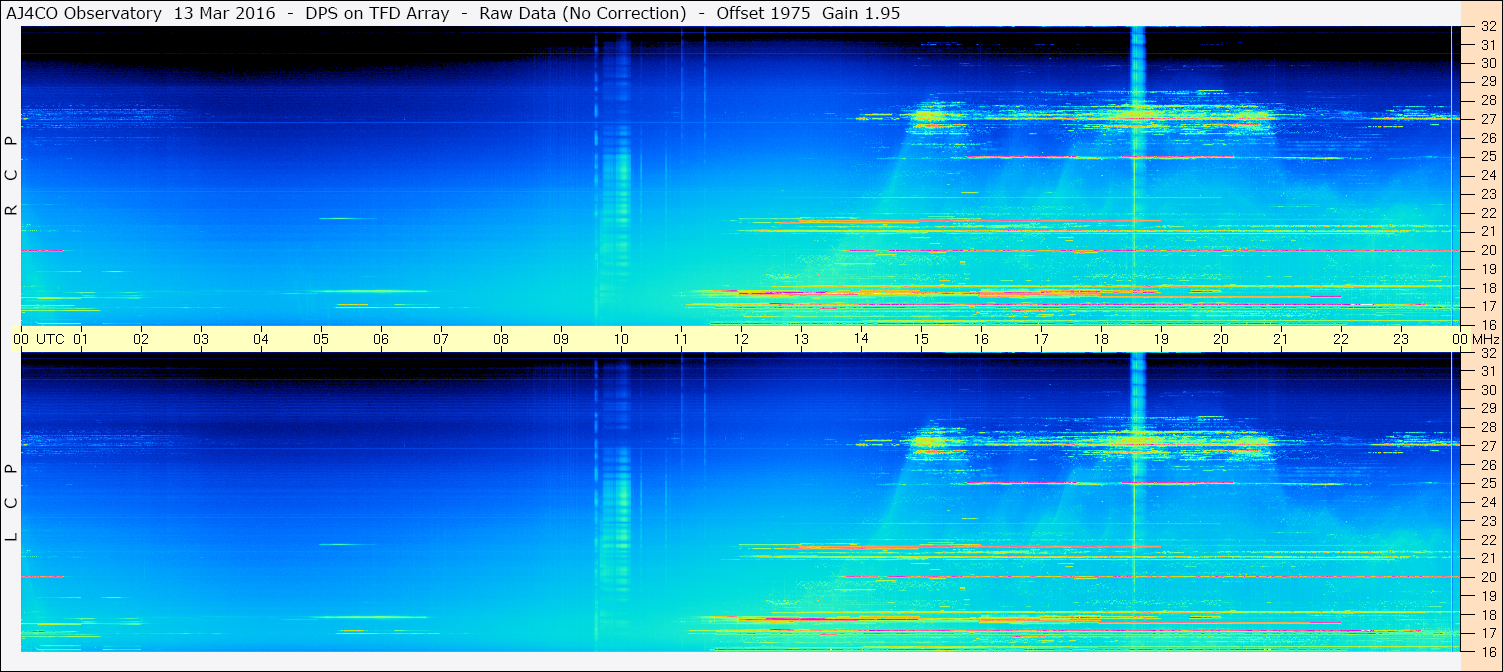Click the 18 hour tick on the UTC time axis

tap(1101, 339)
